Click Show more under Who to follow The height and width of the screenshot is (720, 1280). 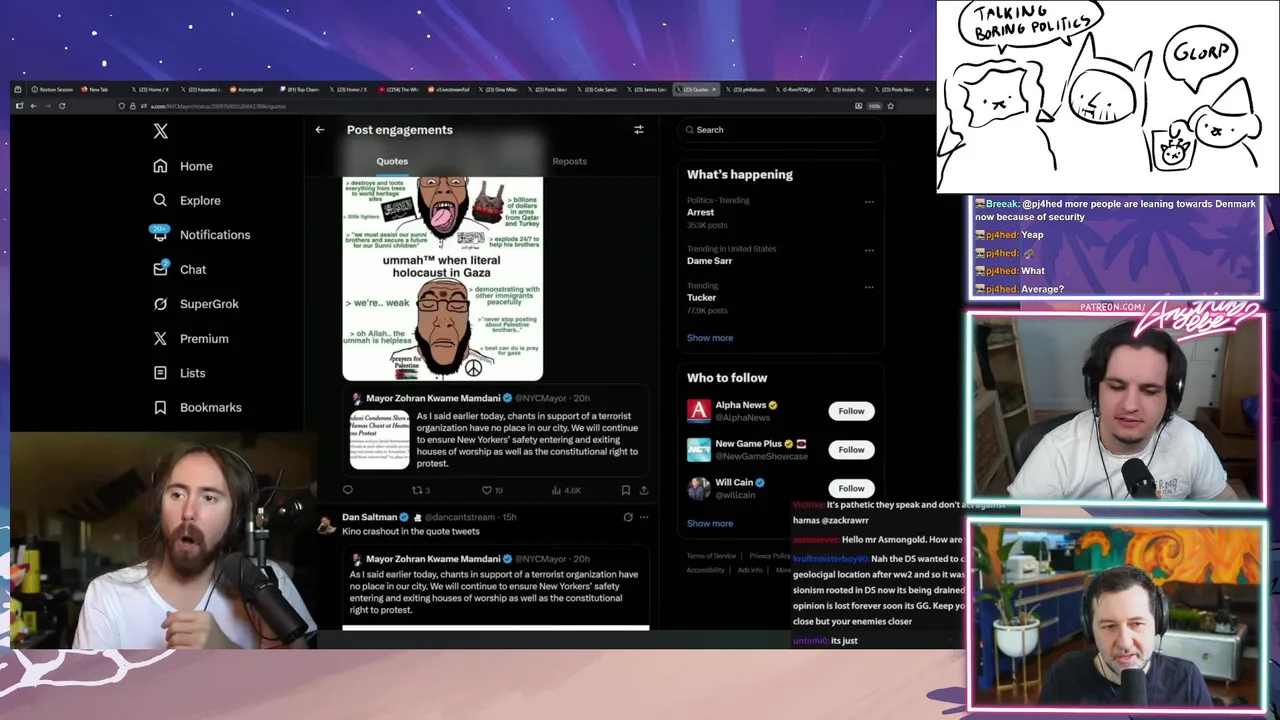(710, 523)
